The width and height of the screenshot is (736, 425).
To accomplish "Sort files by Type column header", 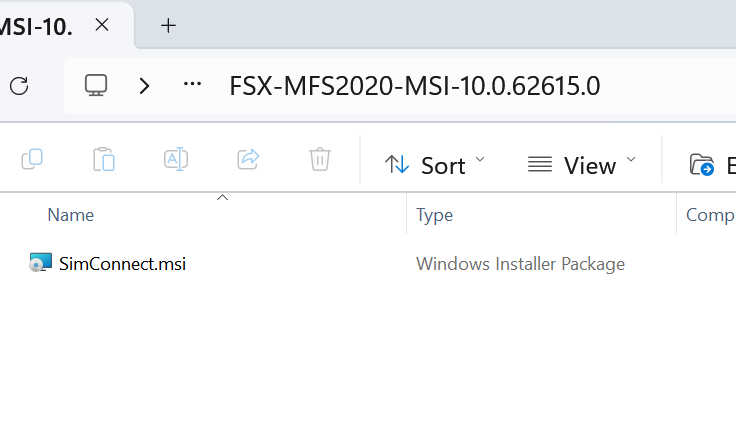I will pos(435,215).
